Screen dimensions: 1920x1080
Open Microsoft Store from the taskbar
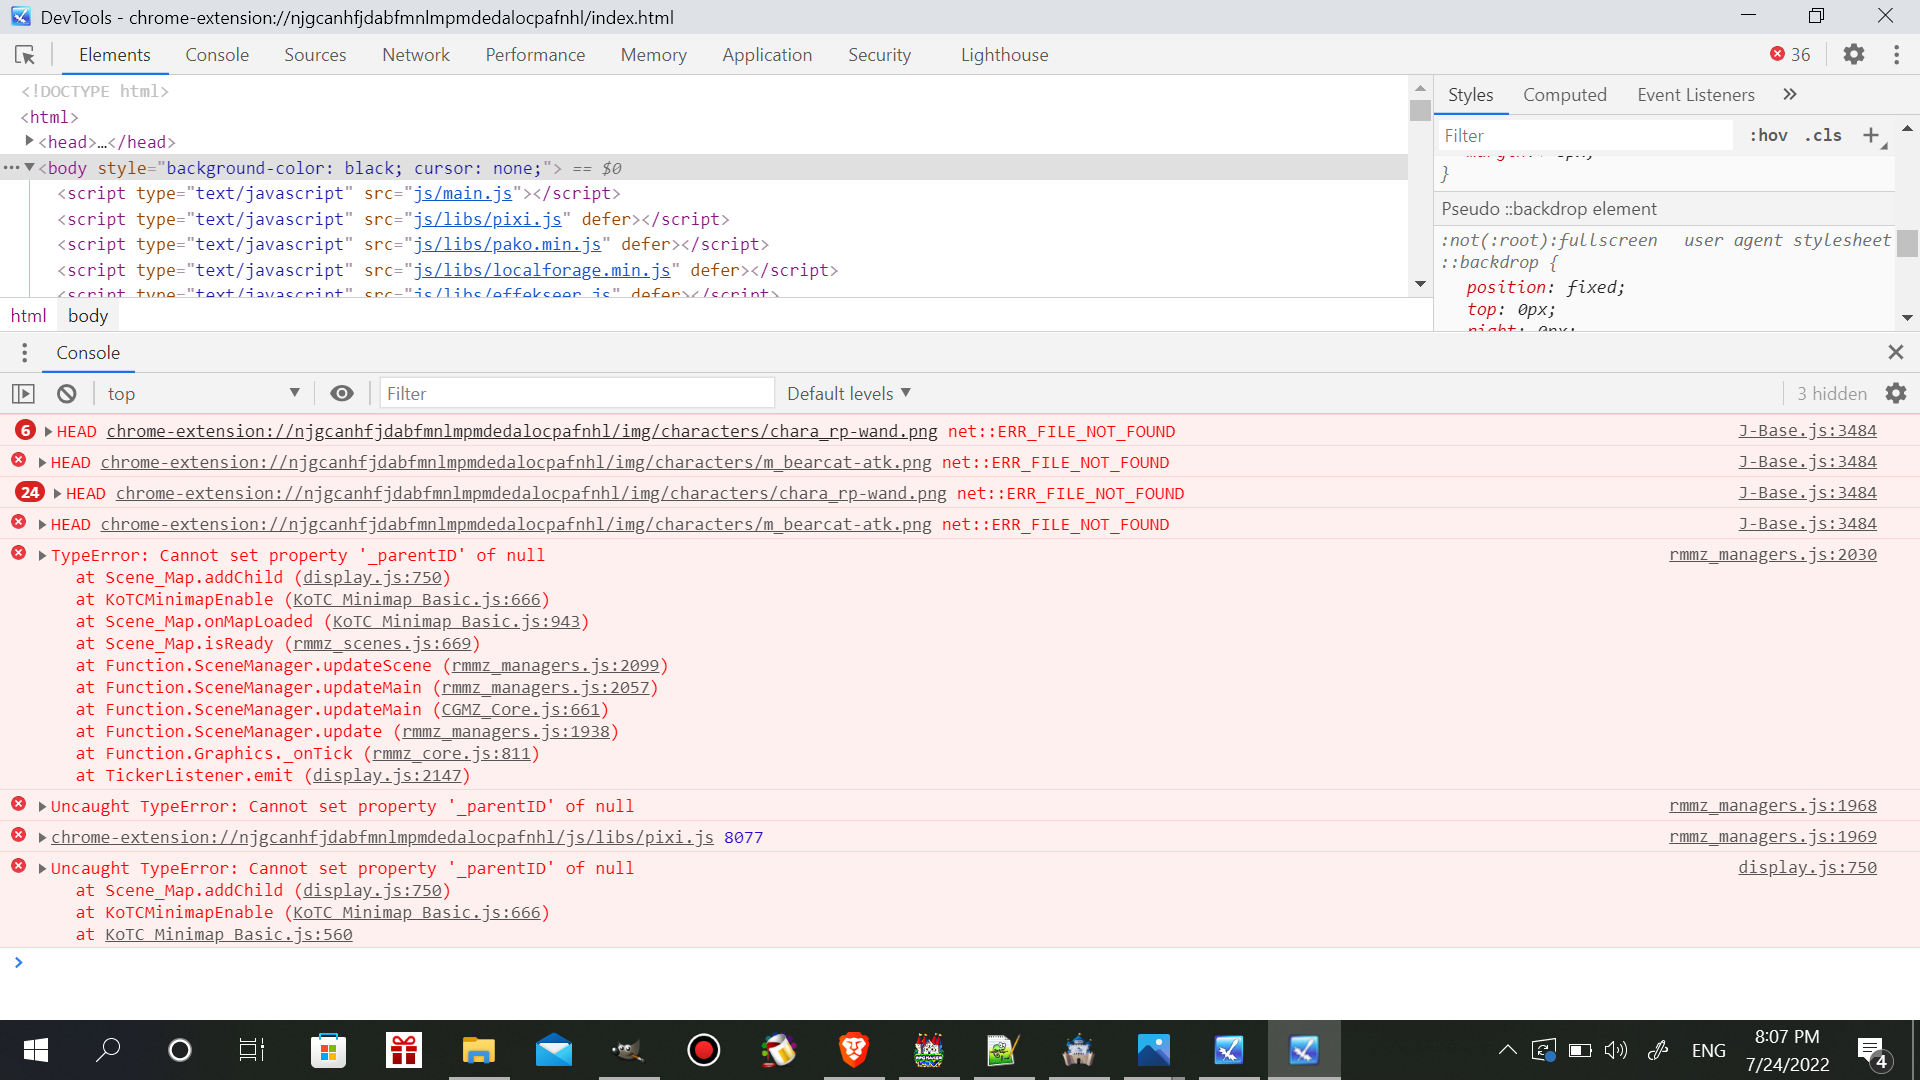click(328, 1050)
